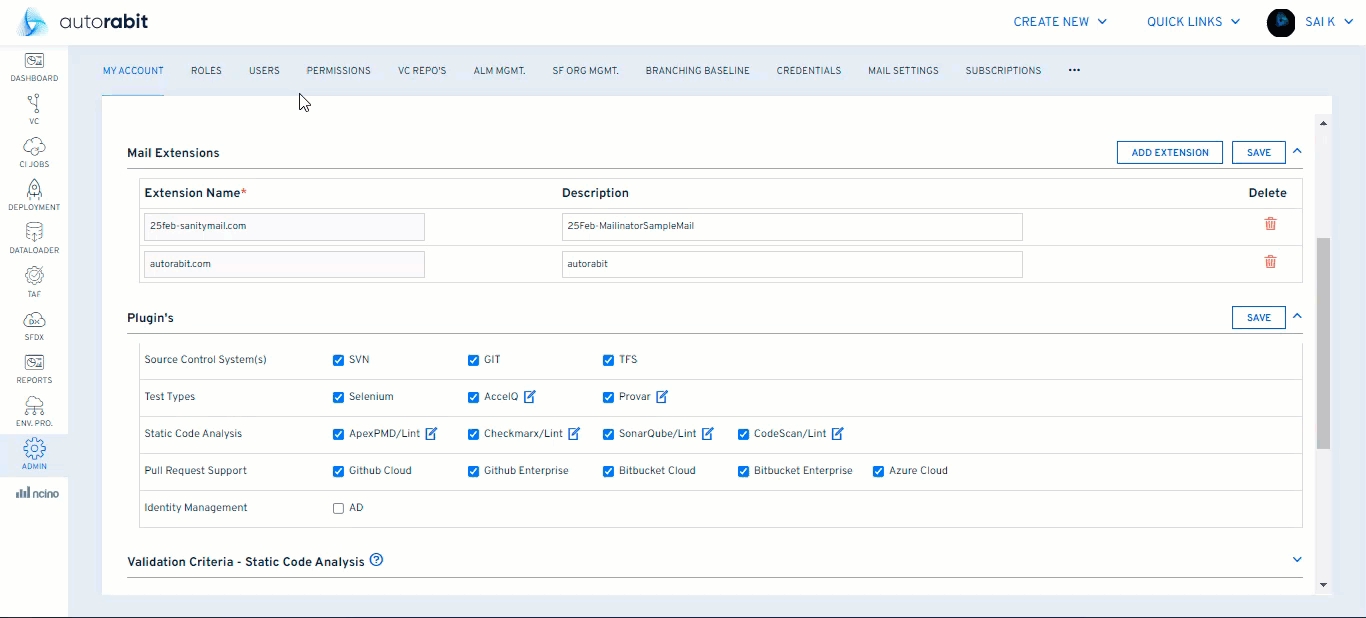This screenshot has height=618, width=1366.
Task: Expand the Quick Links dropdown
Action: click(1193, 22)
